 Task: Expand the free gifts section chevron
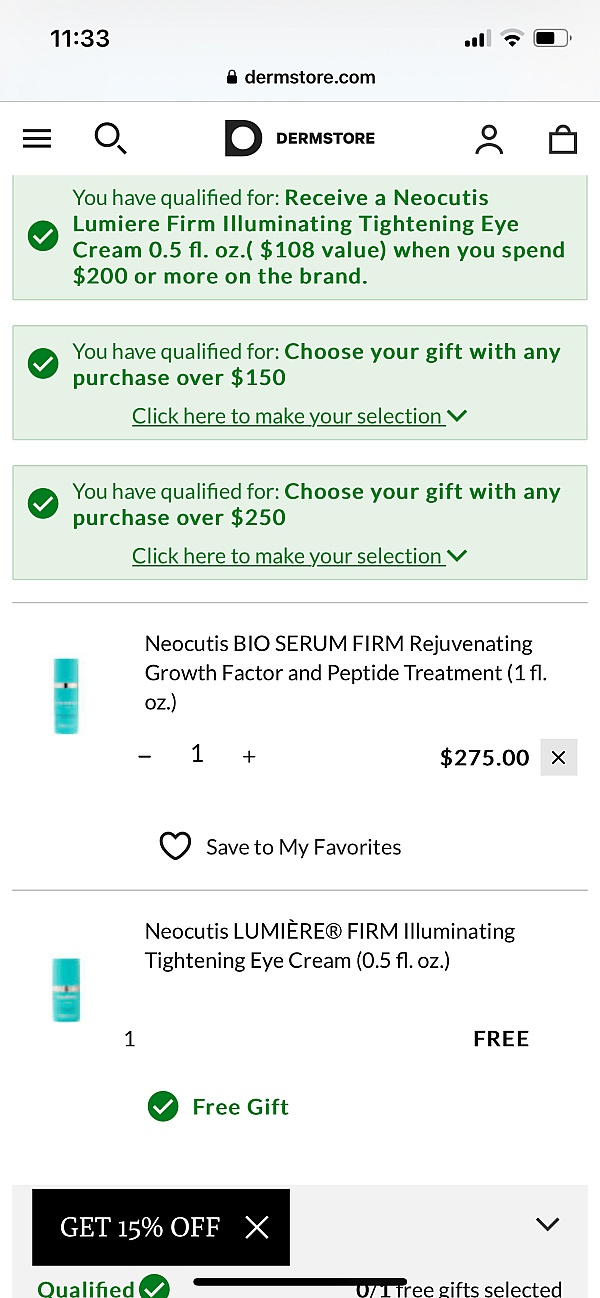[x=547, y=1223]
